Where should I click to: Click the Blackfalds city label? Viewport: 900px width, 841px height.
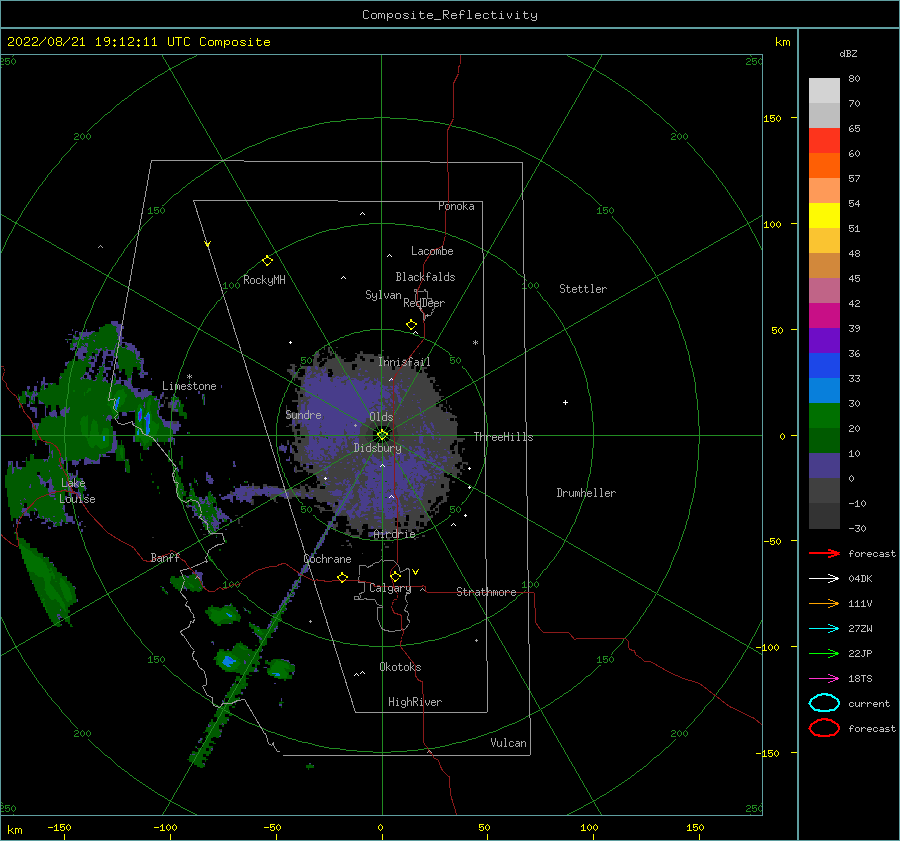[x=425, y=277]
